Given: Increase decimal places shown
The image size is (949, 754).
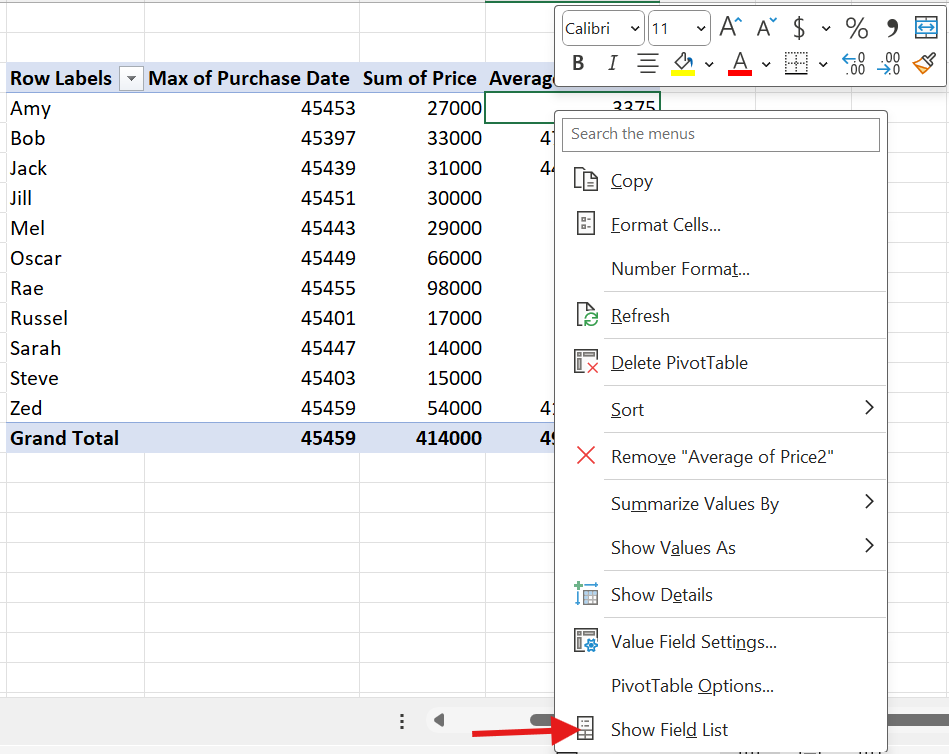Looking at the screenshot, I should tap(853, 63).
